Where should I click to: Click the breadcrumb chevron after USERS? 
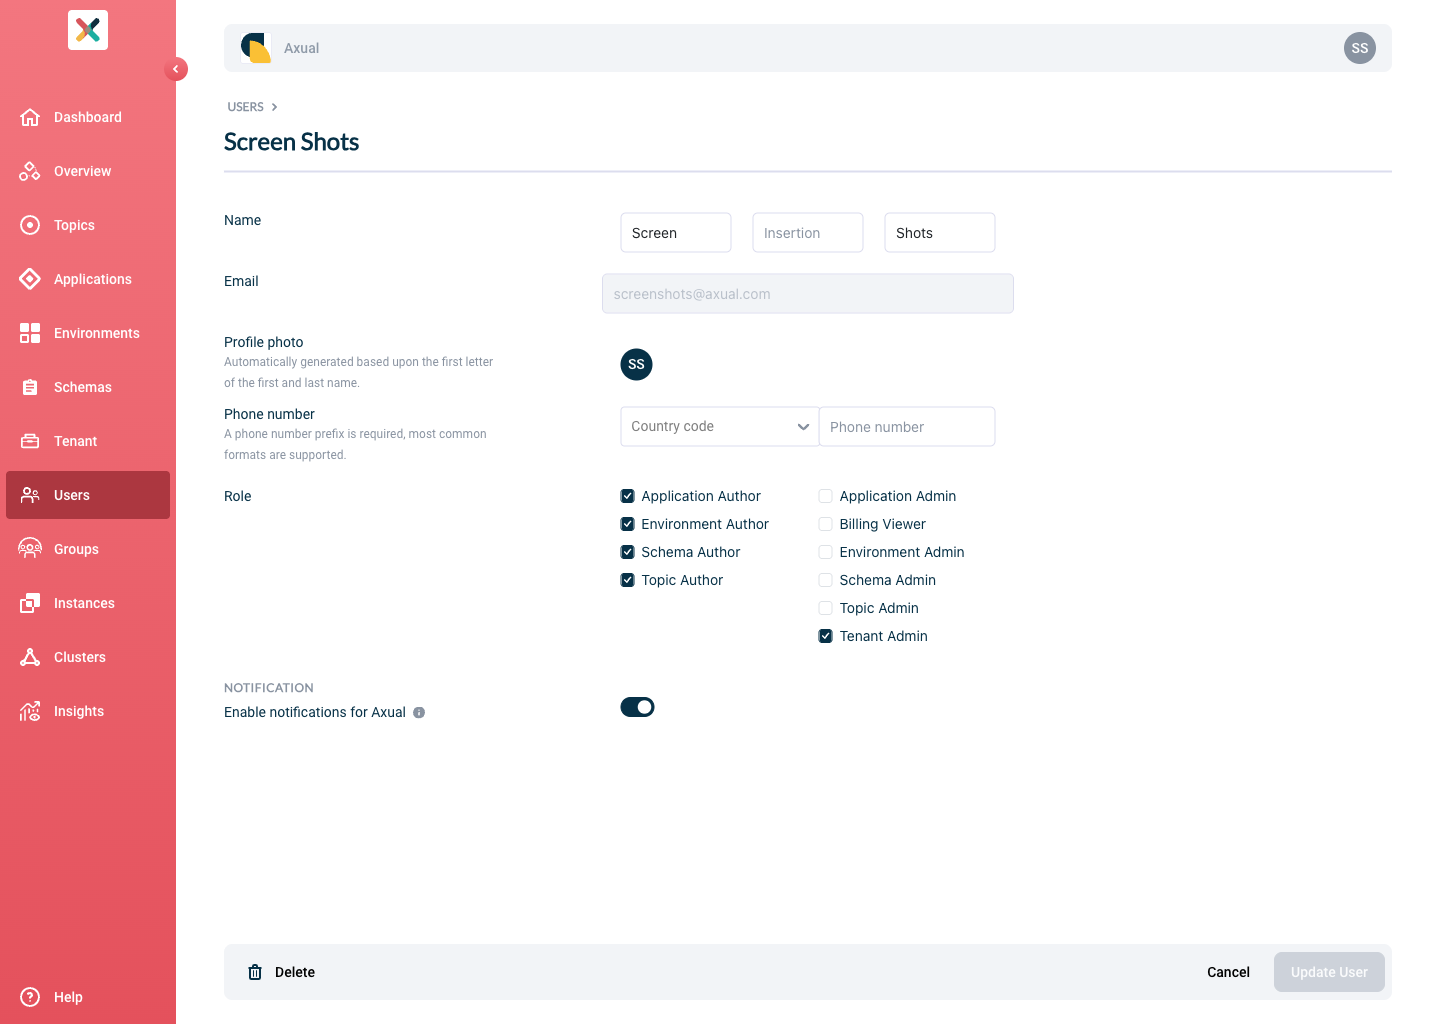[x=274, y=107]
